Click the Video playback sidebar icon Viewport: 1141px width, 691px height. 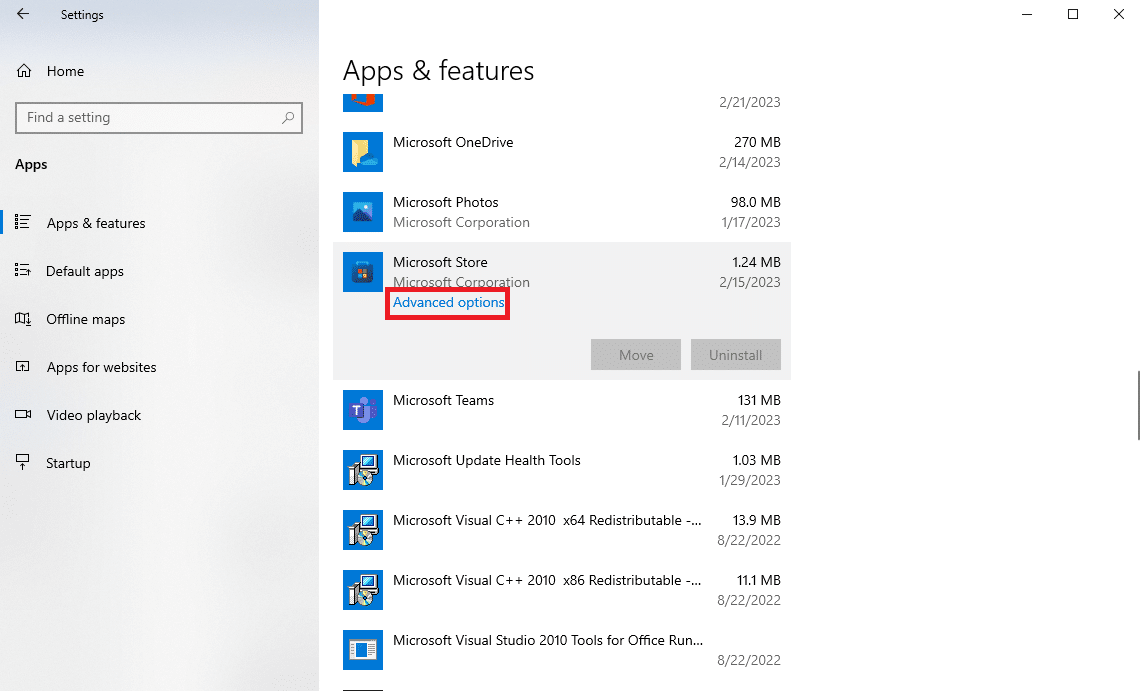[x=23, y=415]
